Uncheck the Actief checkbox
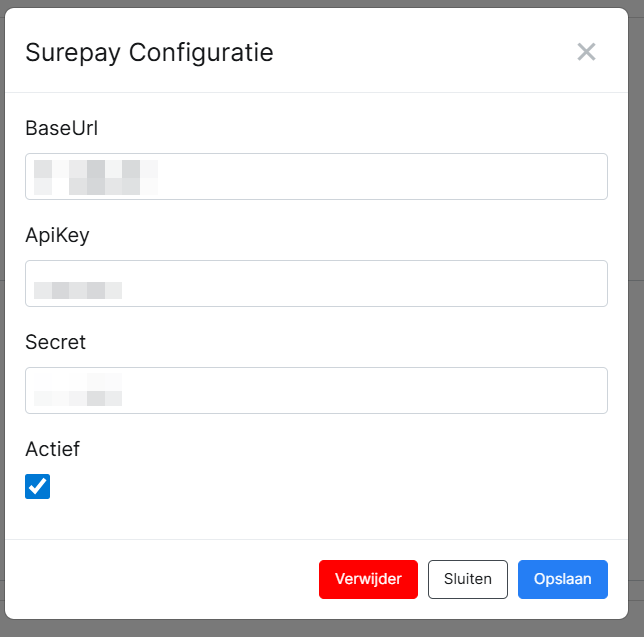The height and width of the screenshot is (637, 644). pos(37,487)
